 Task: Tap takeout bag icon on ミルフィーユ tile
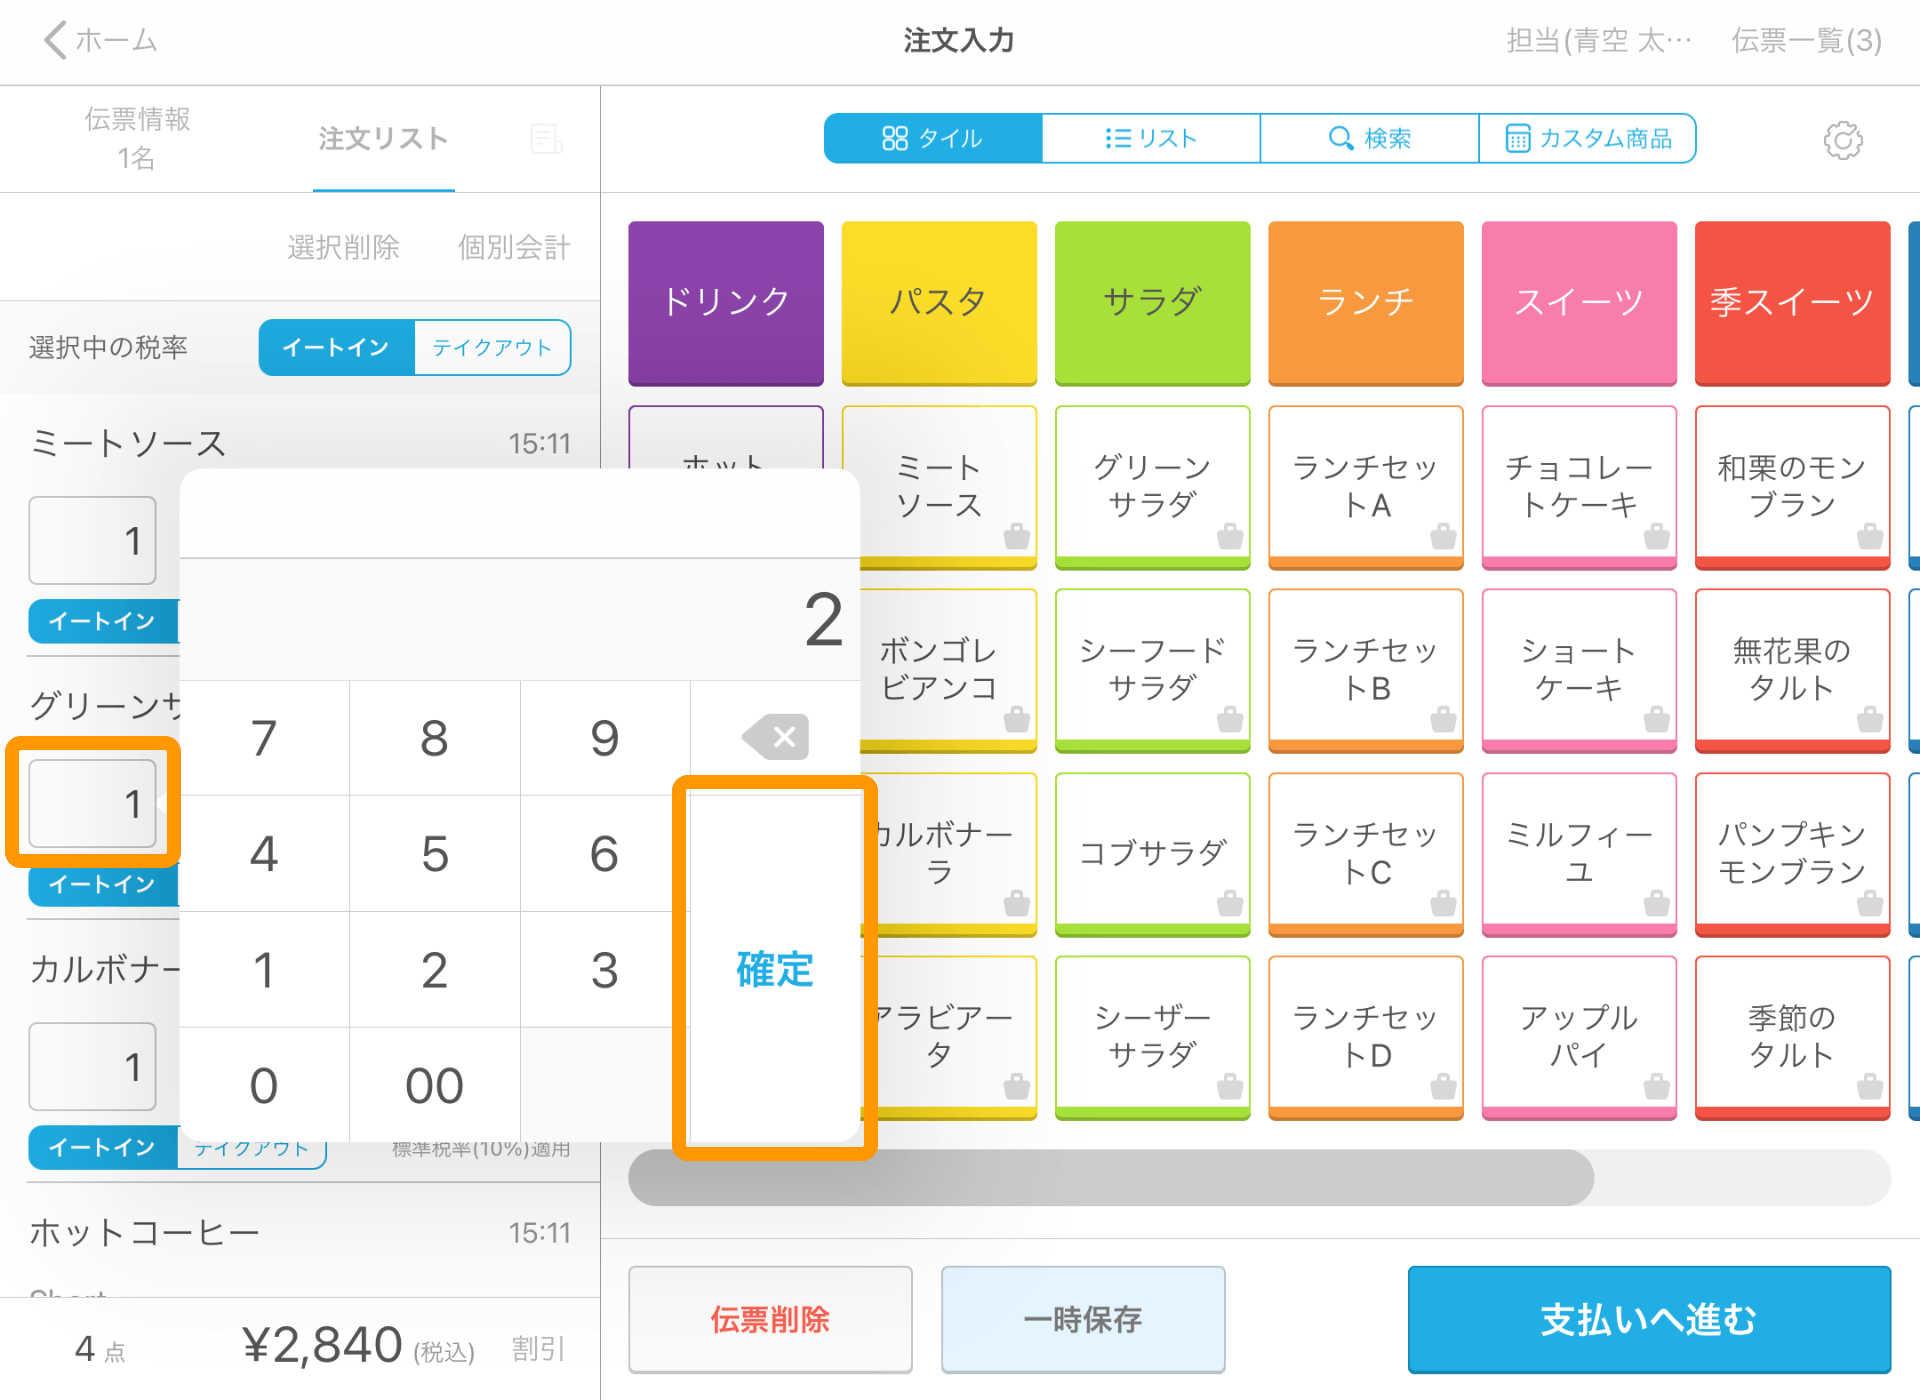click(x=1657, y=903)
